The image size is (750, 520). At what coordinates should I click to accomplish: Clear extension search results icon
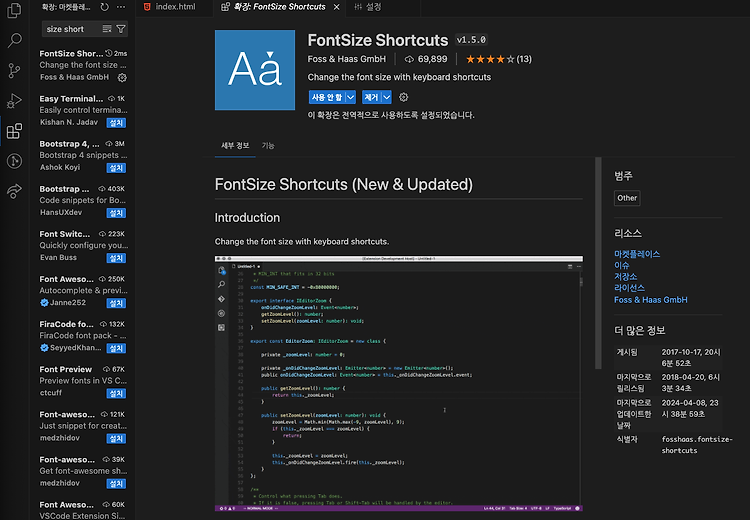click(107, 29)
